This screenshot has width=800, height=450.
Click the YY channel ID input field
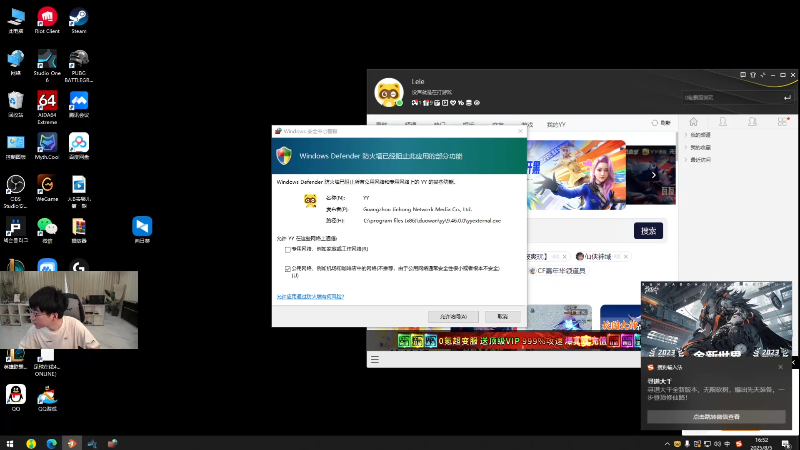coord(732,97)
